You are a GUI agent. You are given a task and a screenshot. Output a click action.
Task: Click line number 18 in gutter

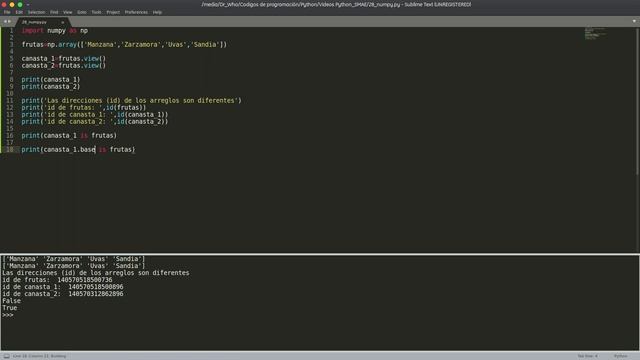coord(10,149)
